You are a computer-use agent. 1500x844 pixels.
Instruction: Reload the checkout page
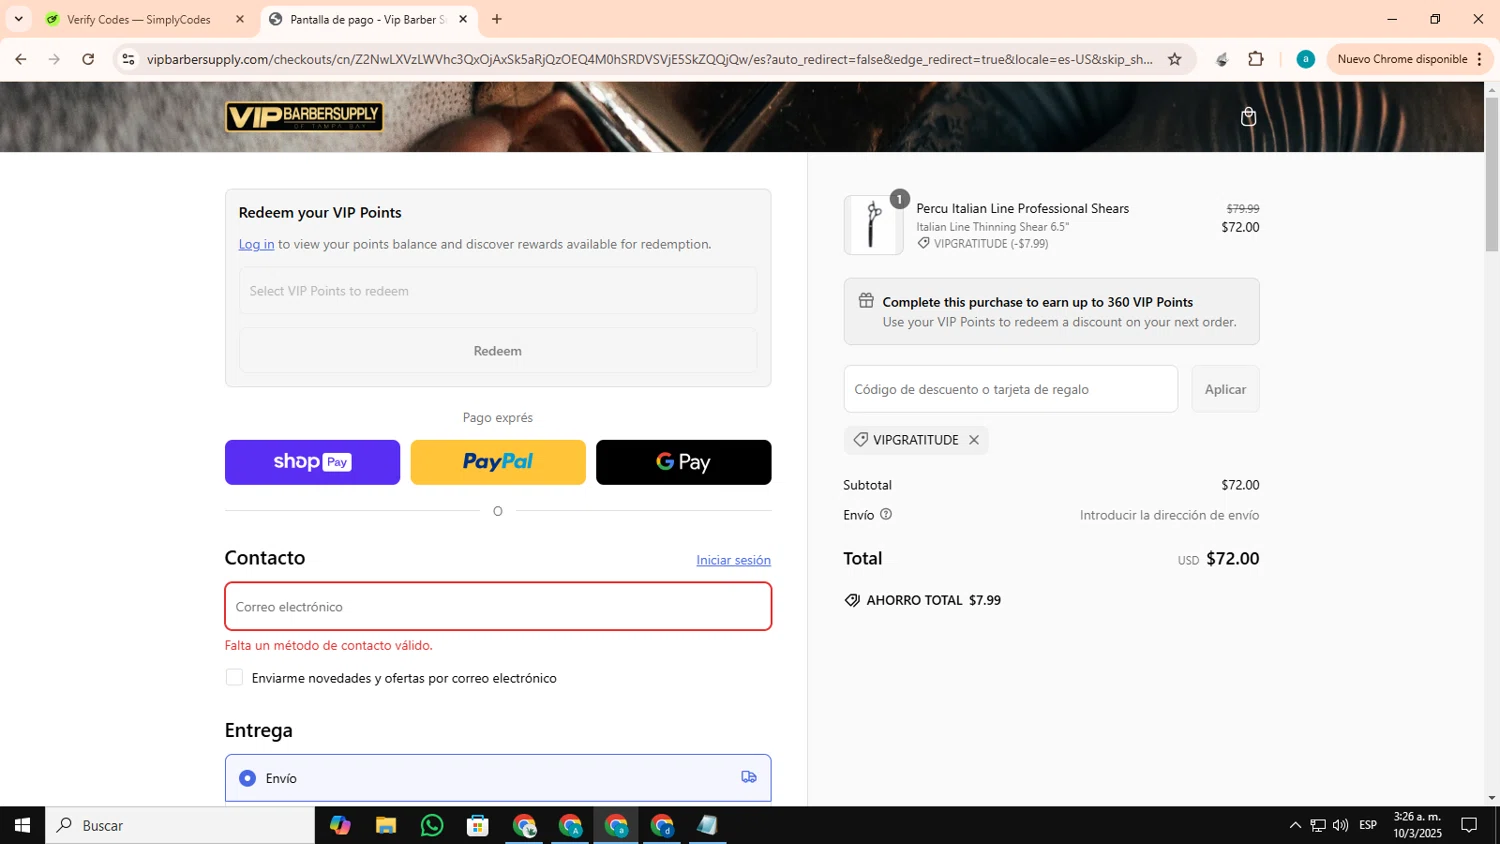pyautogui.click(x=88, y=59)
